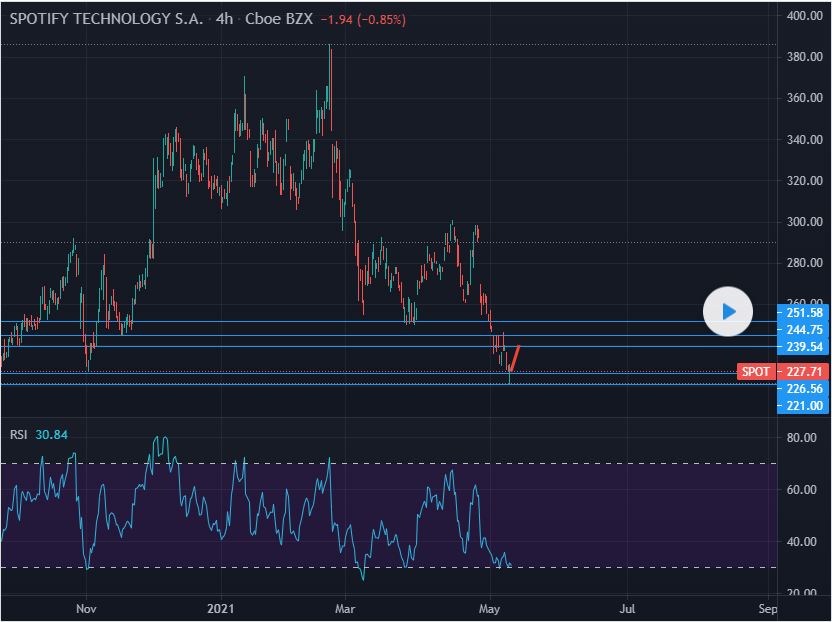This screenshot has width=832, height=622.
Task: Click the RSI value 30.84 readout
Action: click(51, 435)
